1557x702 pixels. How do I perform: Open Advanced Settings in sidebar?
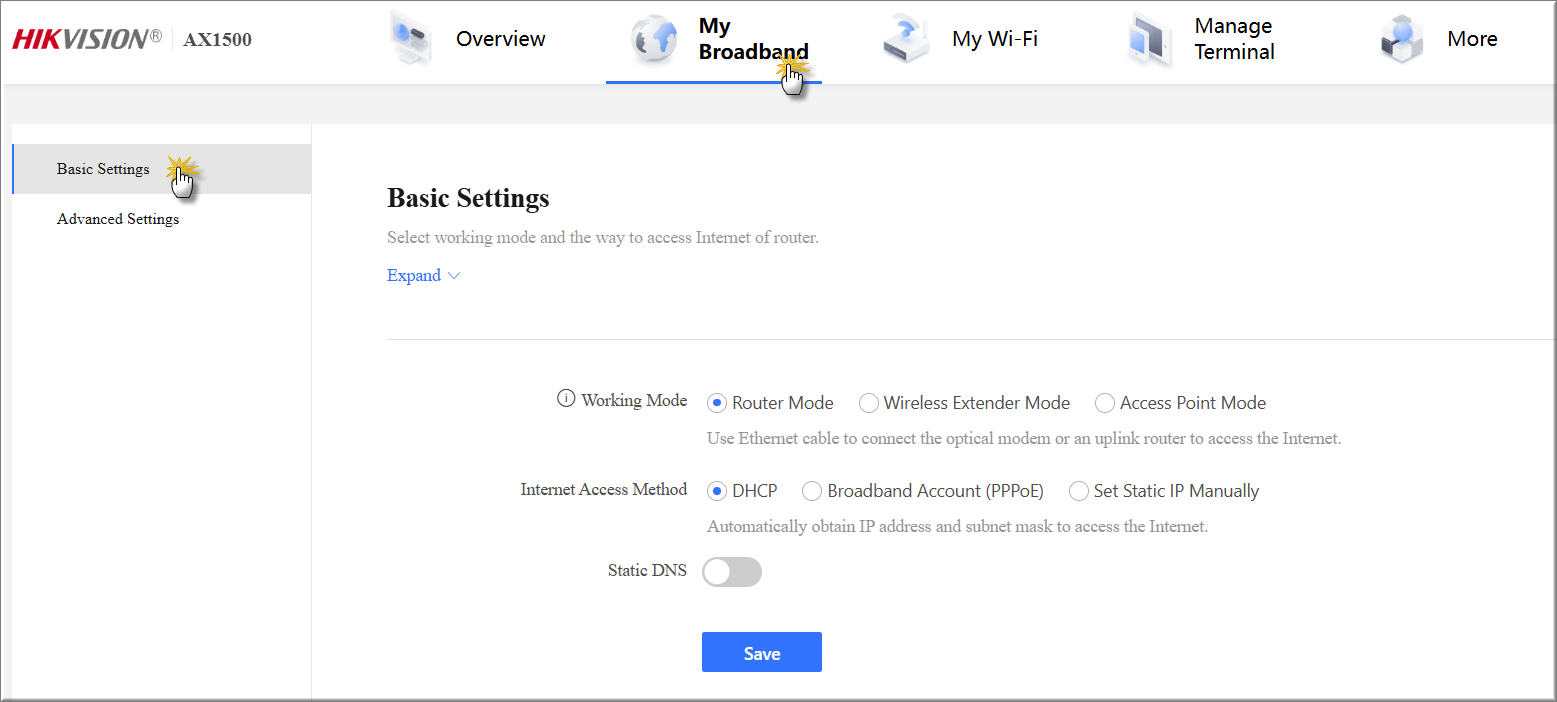(x=118, y=219)
